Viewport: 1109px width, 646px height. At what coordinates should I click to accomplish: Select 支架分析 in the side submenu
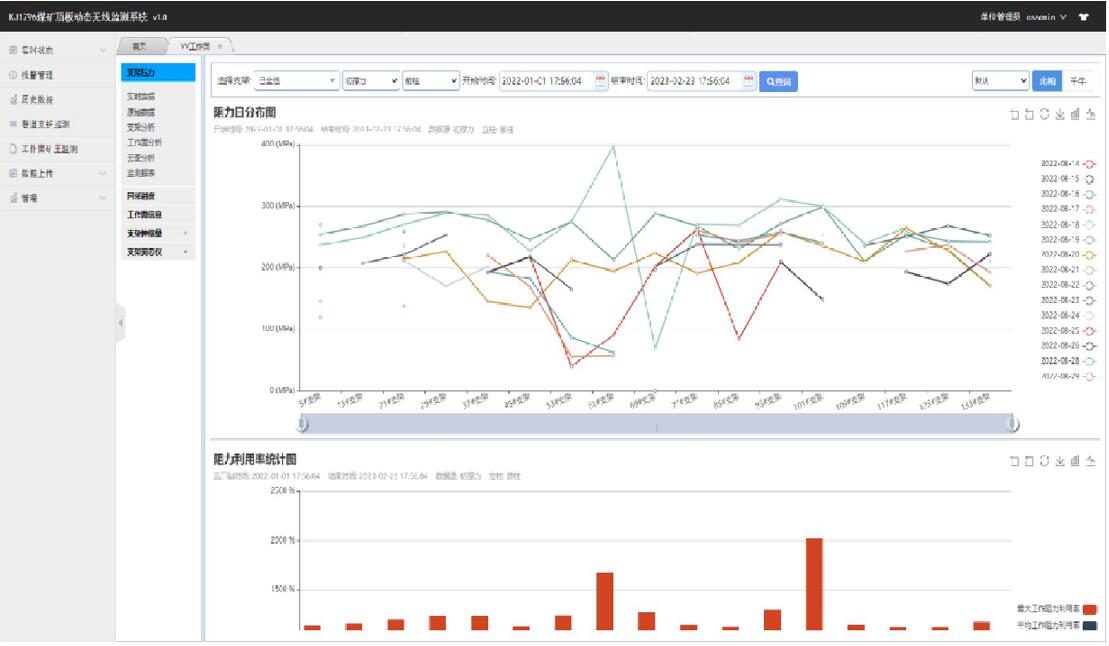[141, 127]
